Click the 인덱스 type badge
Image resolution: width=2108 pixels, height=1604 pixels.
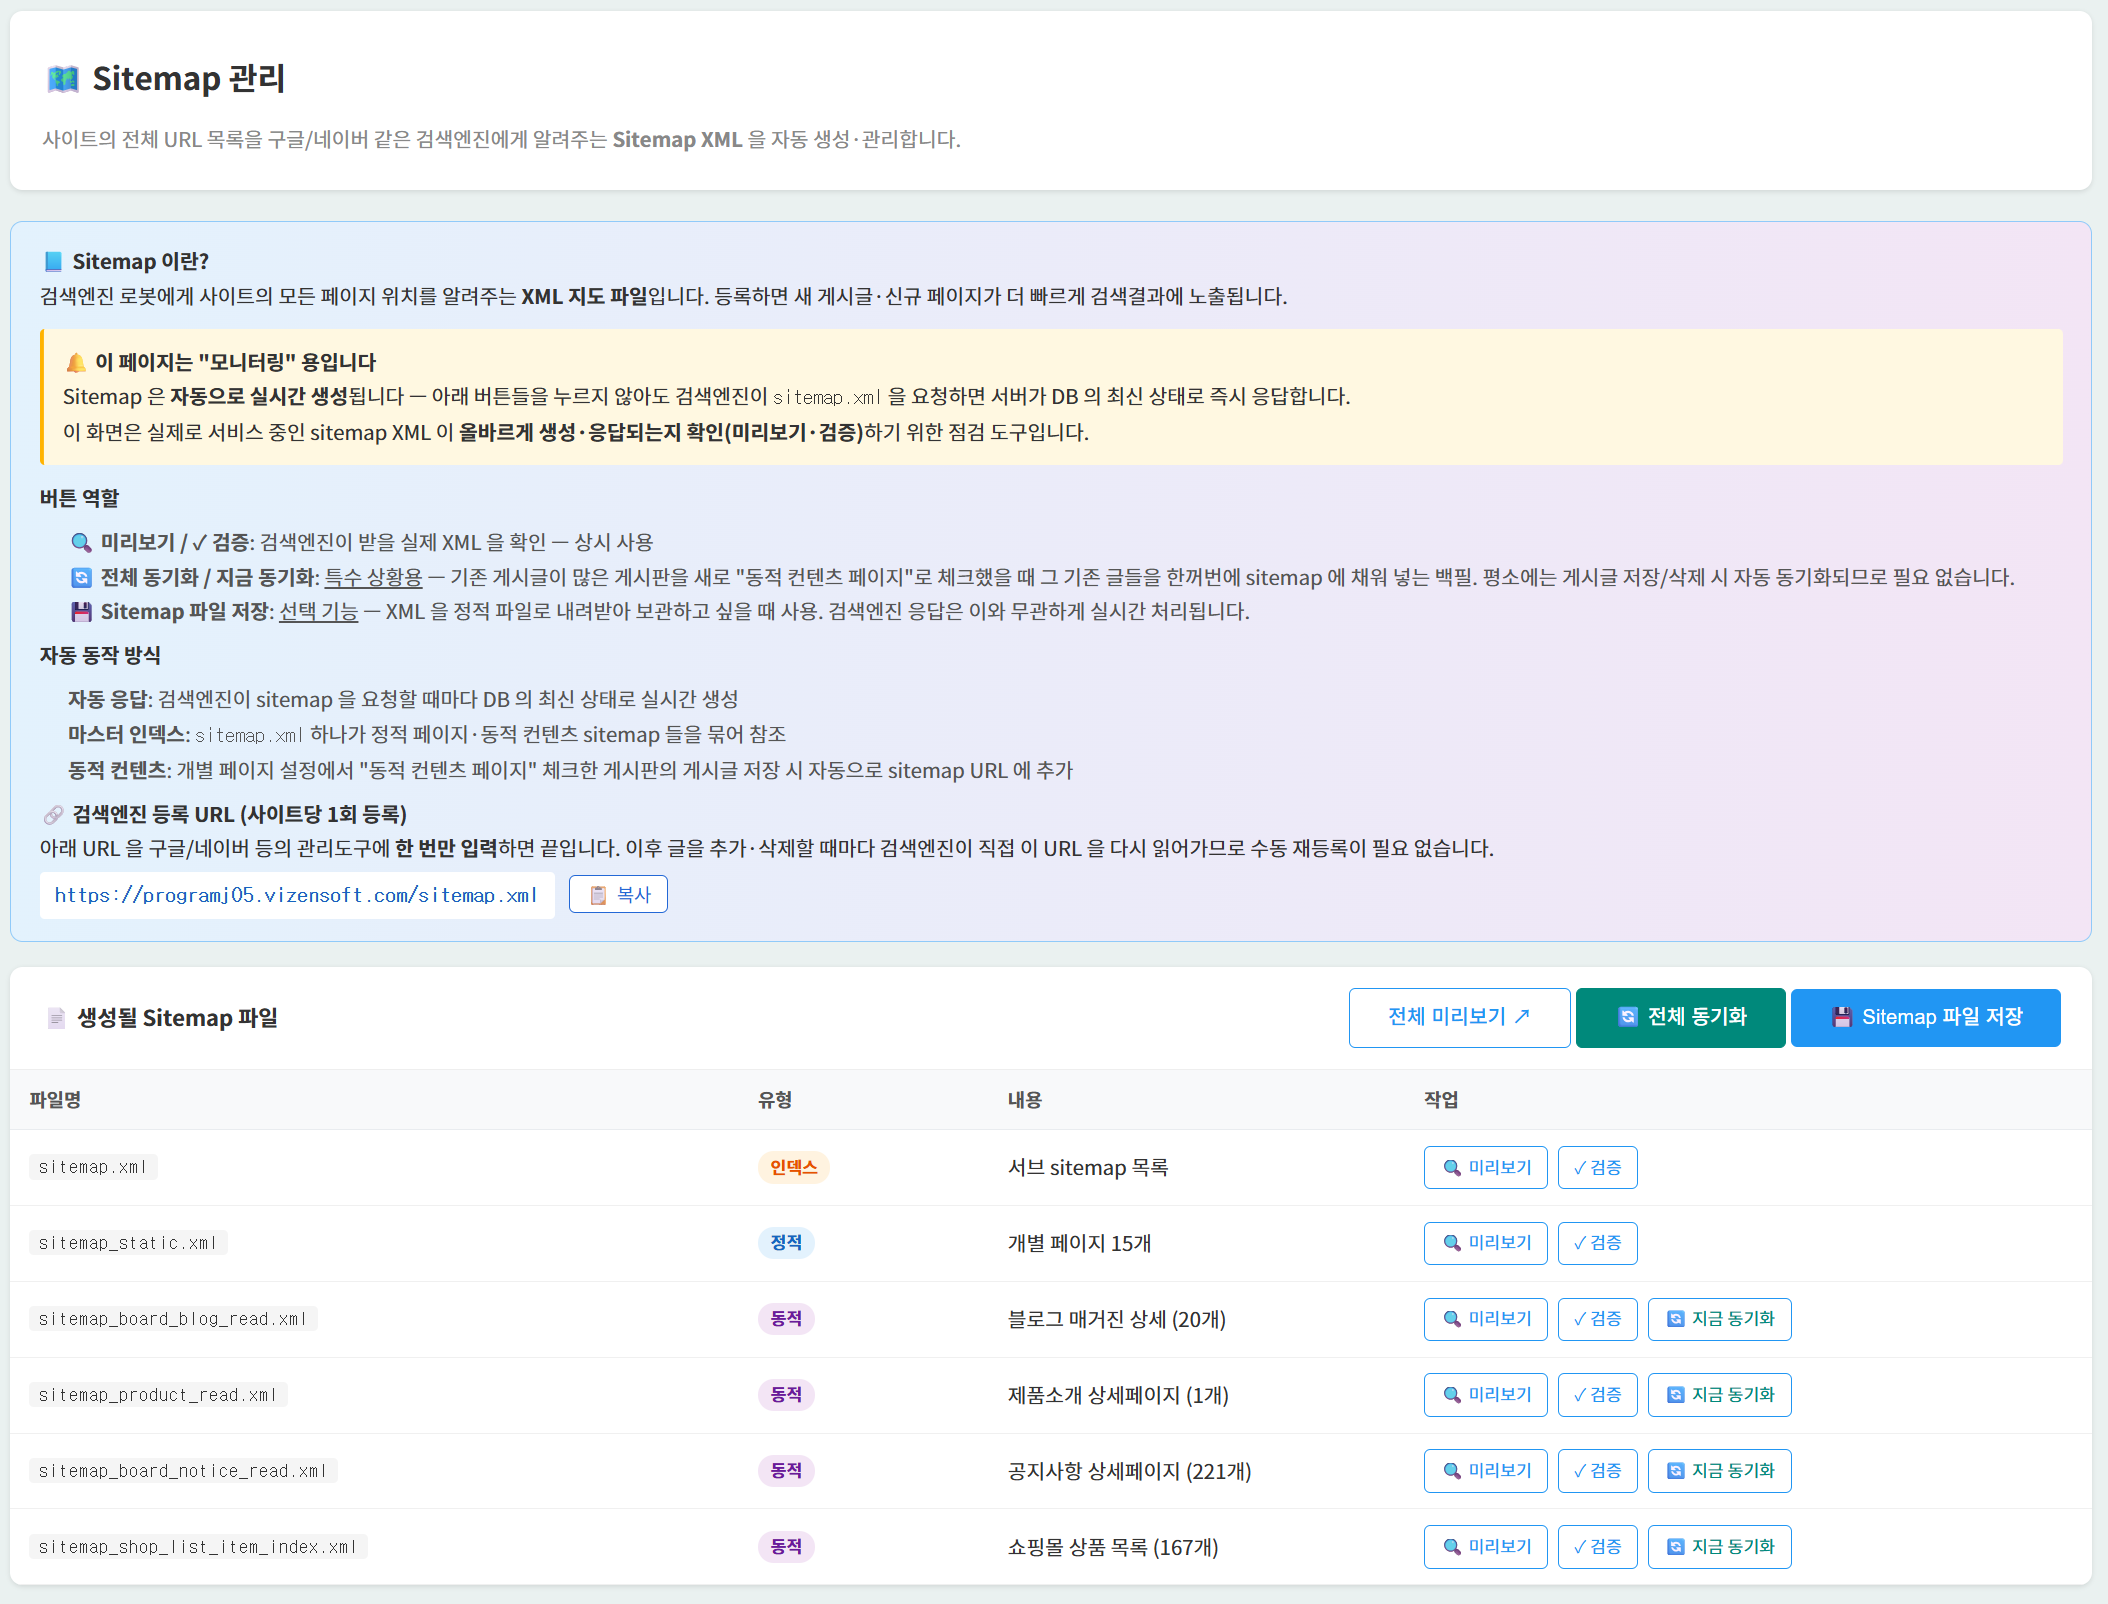point(793,1168)
